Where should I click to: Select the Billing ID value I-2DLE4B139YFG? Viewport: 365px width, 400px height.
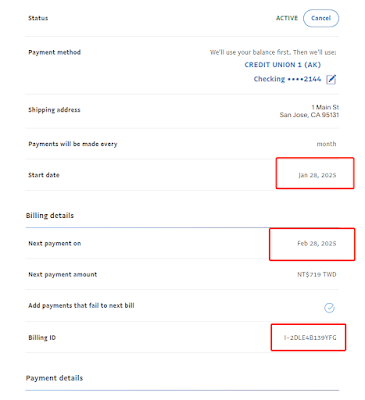point(310,338)
